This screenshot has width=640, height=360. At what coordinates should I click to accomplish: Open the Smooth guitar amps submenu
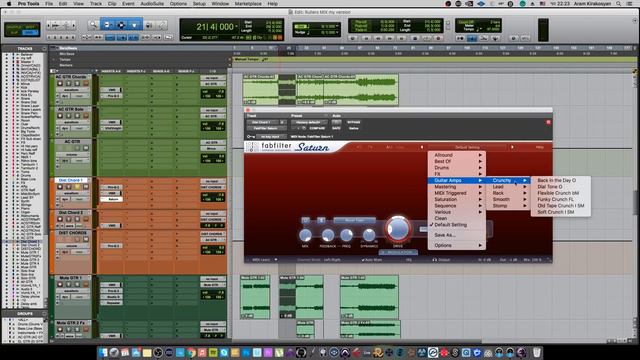509,199
